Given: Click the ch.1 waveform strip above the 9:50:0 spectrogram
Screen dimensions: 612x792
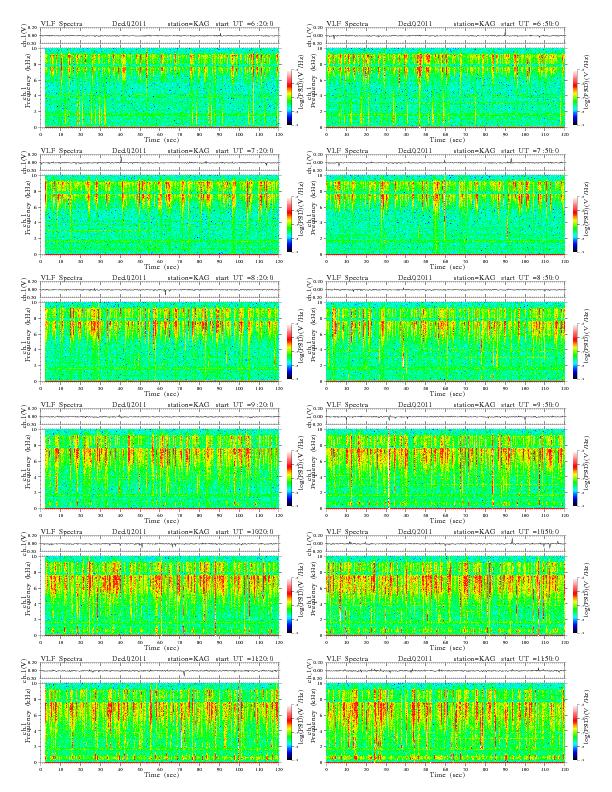Looking at the screenshot, I should coord(445,417).
